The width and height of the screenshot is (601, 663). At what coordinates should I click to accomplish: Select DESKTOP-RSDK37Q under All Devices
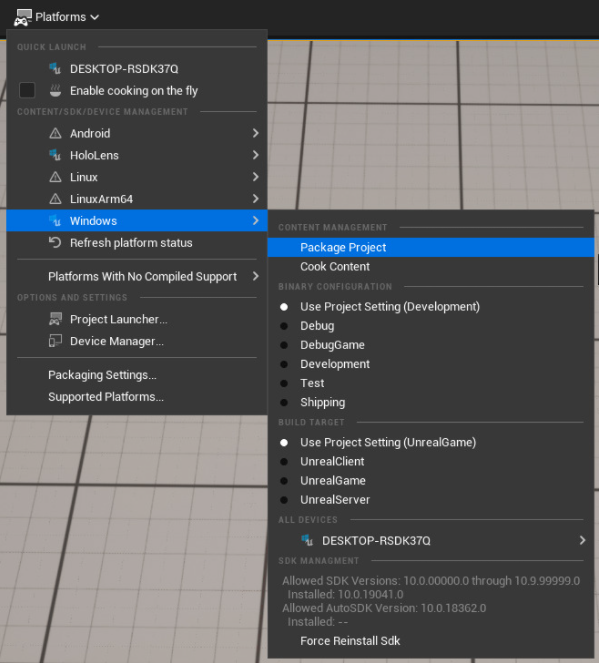[x=431, y=540]
